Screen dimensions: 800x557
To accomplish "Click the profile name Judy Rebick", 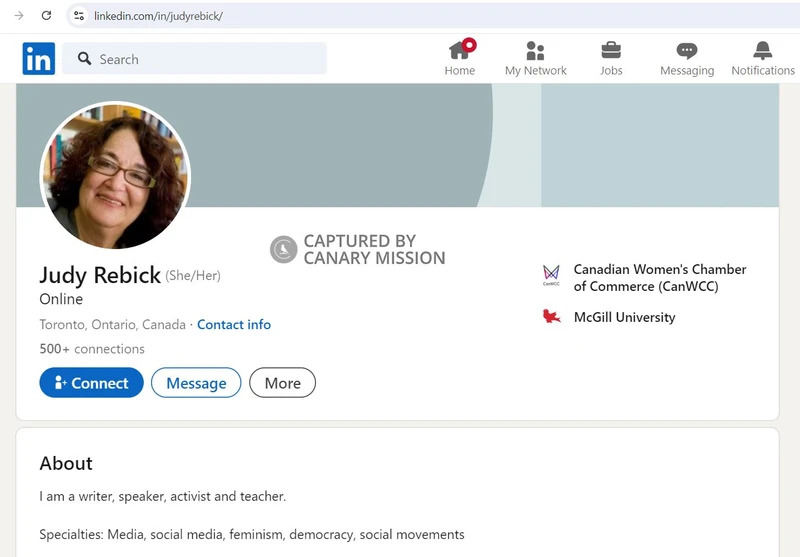I will [100, 275].
